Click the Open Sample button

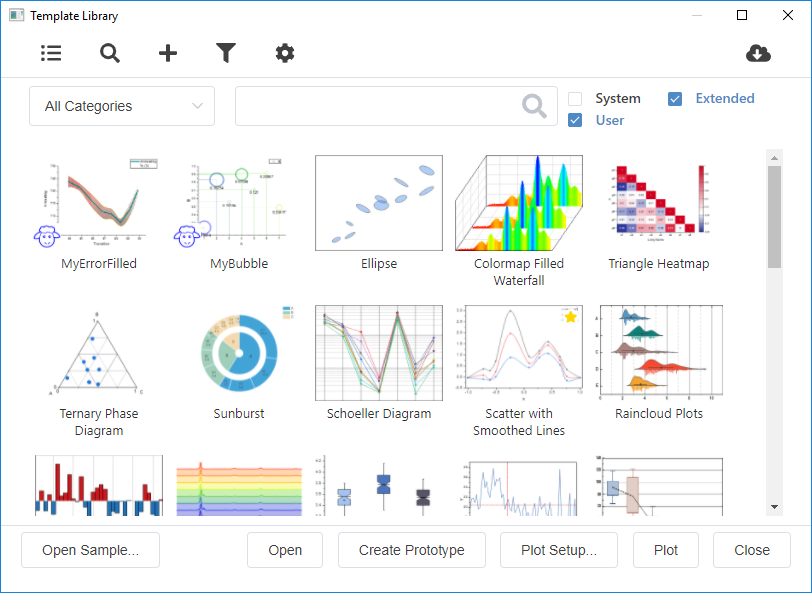click(90, 550)
